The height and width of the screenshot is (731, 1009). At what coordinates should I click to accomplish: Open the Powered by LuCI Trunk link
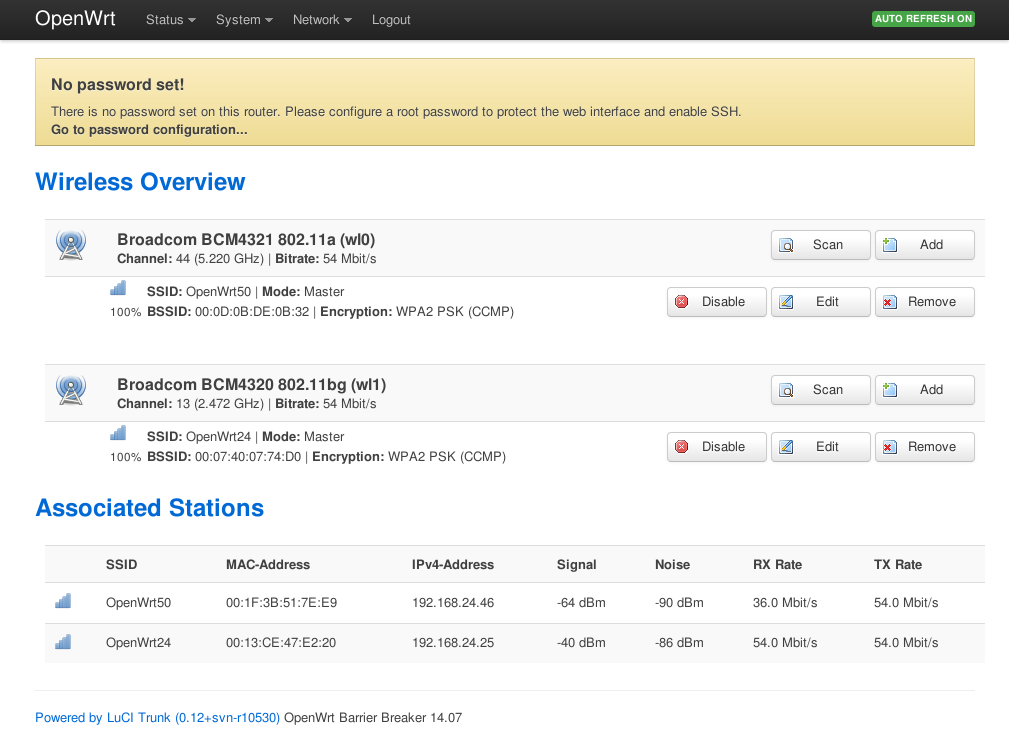coord(158,717)
